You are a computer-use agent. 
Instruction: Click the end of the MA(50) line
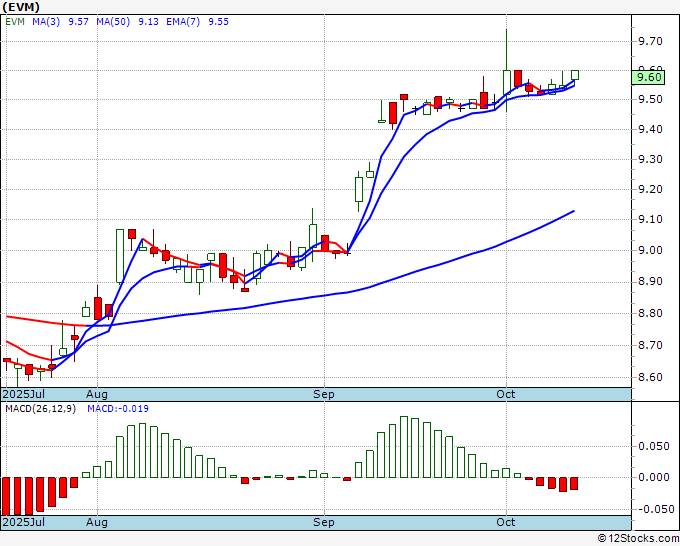(574, 211)
